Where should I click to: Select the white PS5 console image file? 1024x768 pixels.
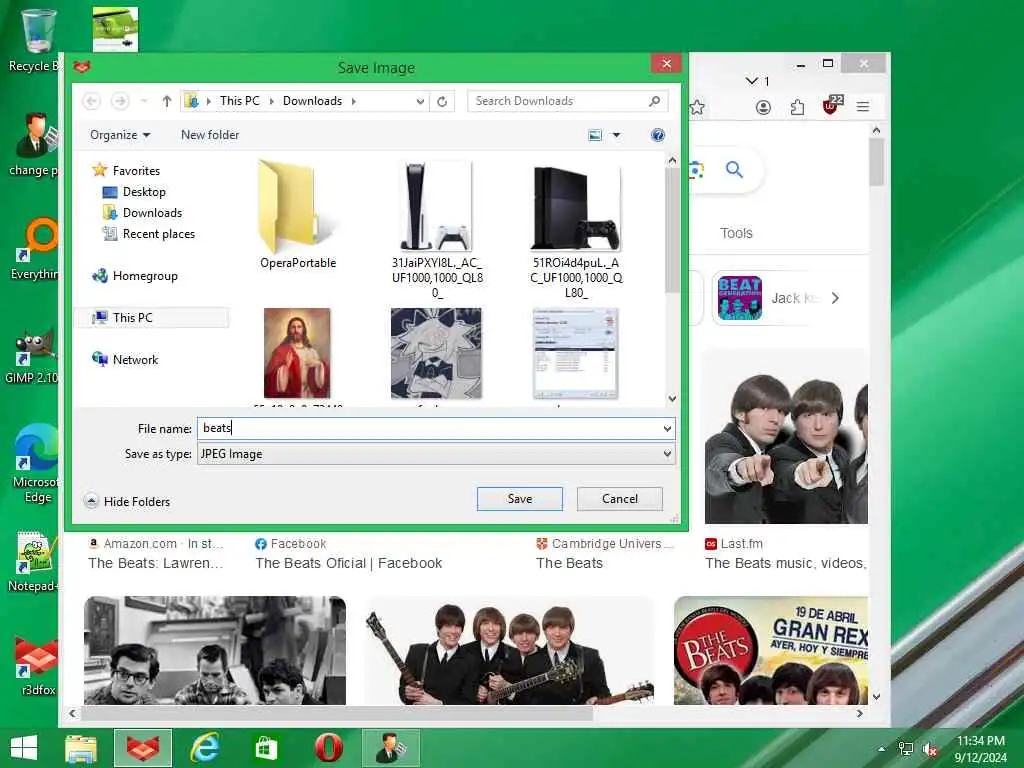click(x=437, y=231)
